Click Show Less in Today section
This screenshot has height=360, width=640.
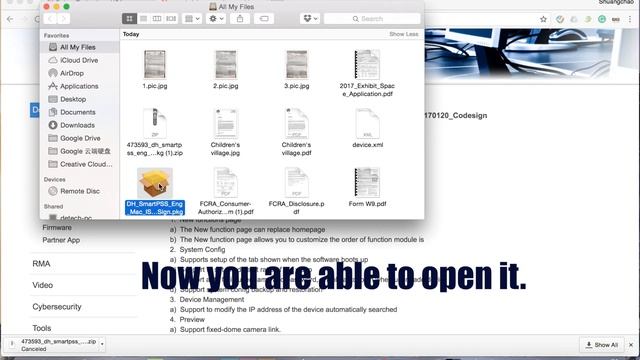[403, 34]
